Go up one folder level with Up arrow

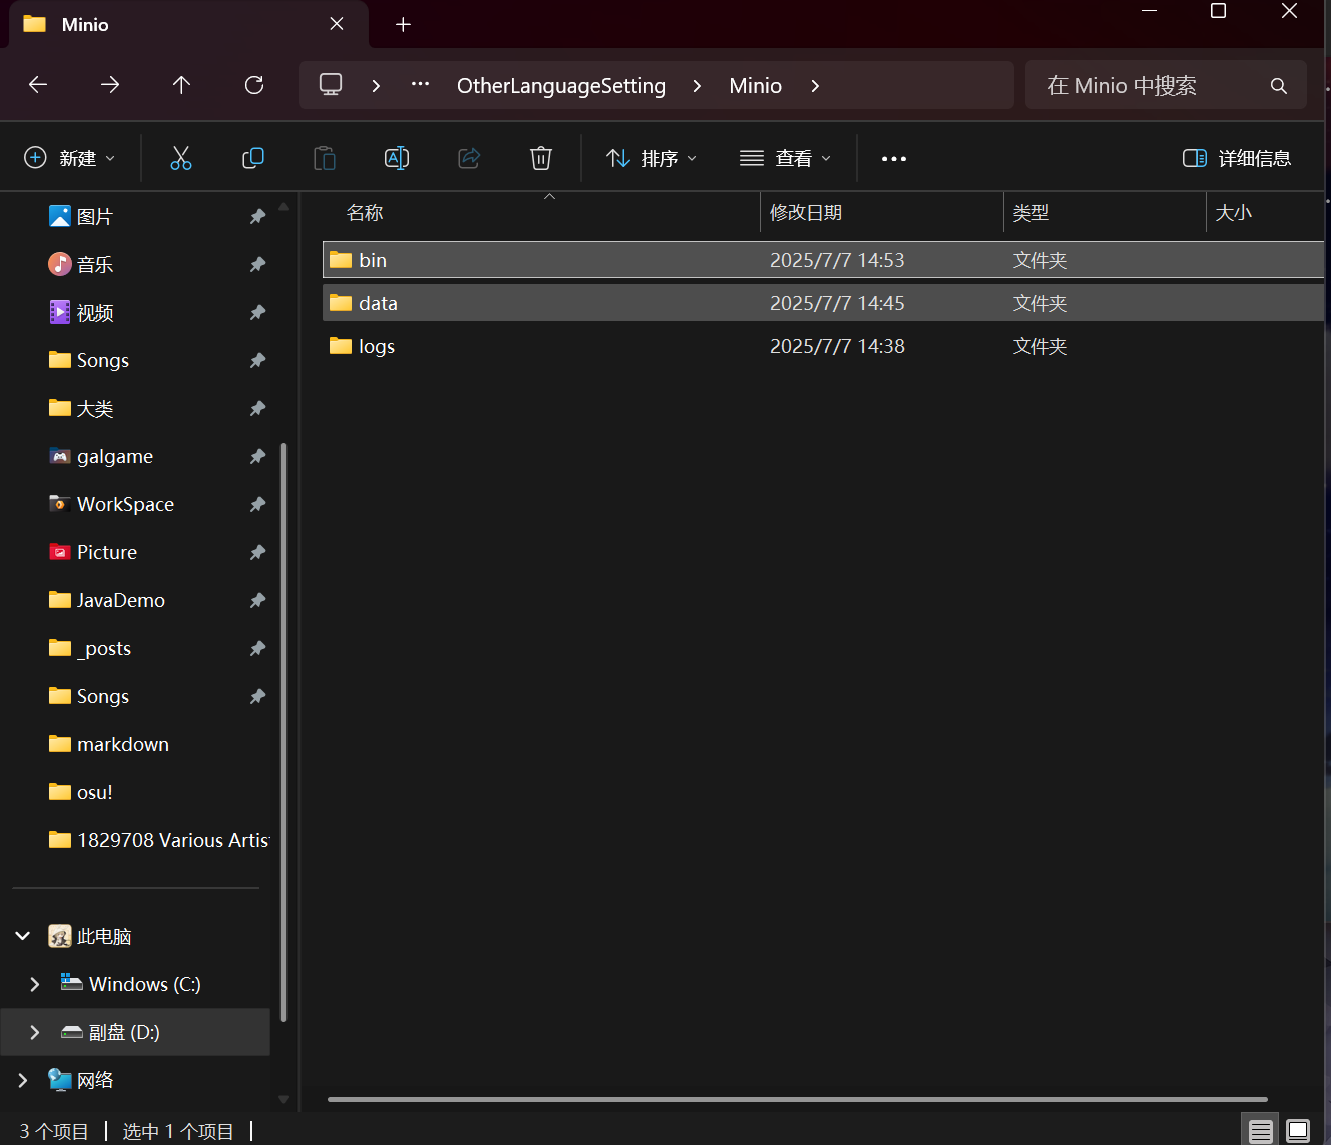[x=181, y=85]
